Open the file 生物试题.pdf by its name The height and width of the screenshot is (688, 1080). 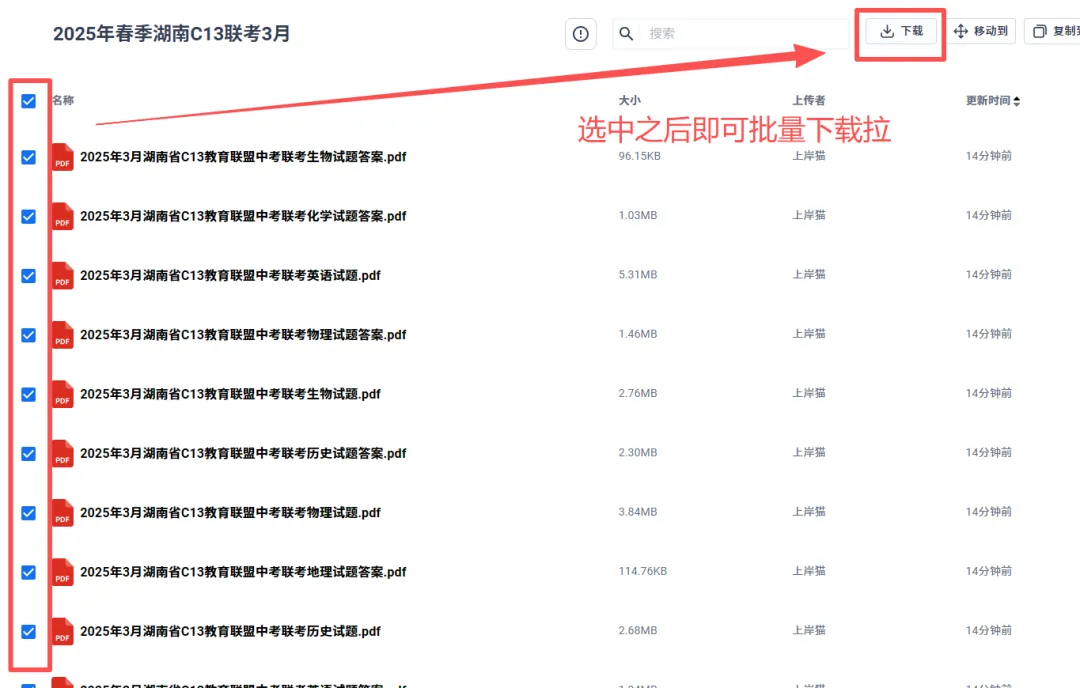pos(230,393)
